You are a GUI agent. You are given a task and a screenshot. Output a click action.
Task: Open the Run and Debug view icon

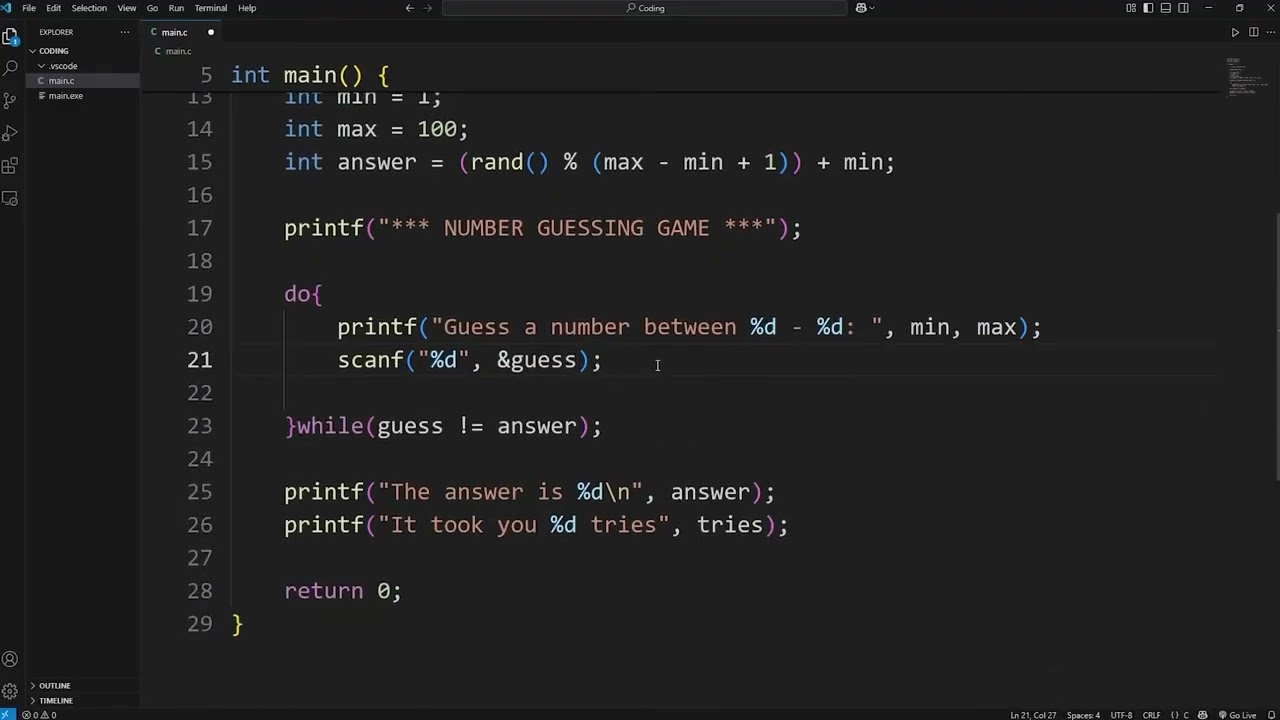point(10,133)
